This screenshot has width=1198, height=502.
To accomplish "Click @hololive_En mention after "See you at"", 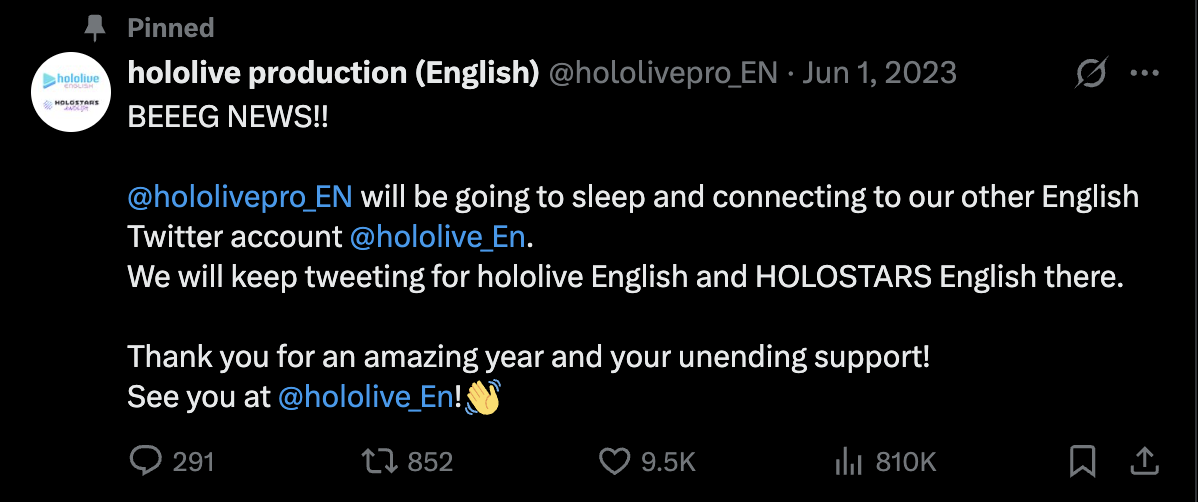I will (x=365, y=397).
